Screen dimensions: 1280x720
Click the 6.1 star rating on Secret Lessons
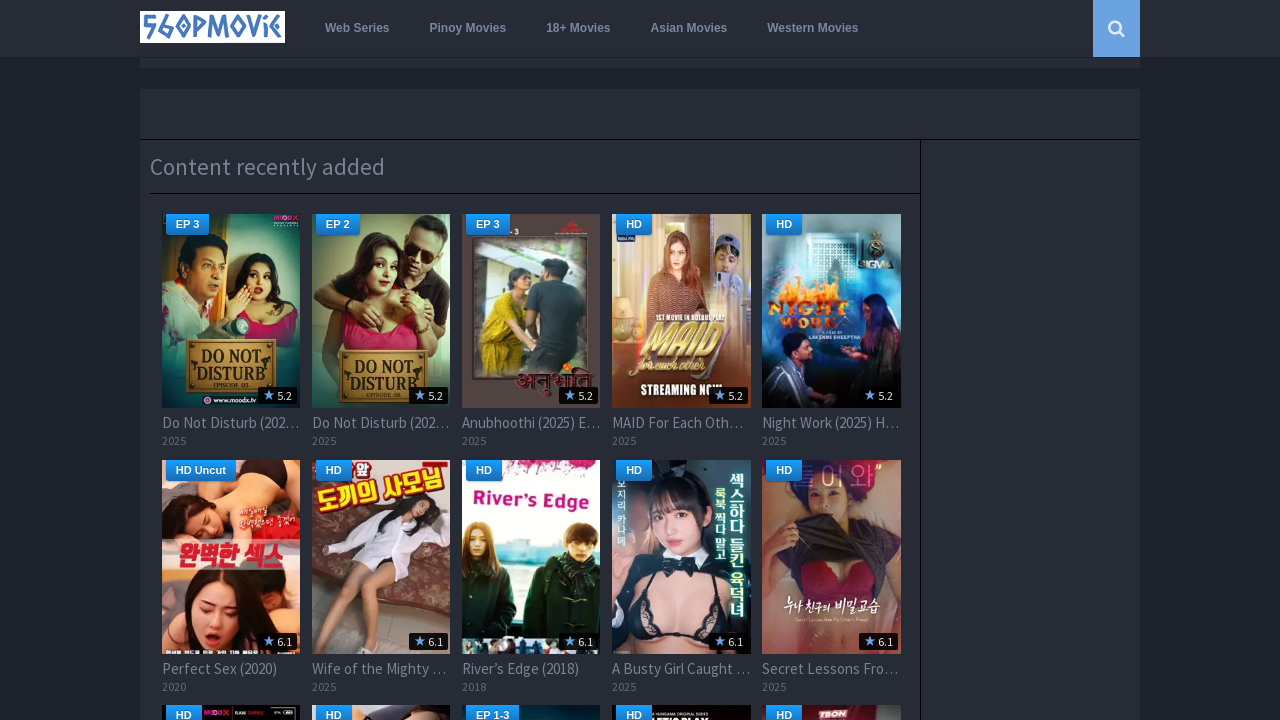pyautogui.click(x=879, y=642)
